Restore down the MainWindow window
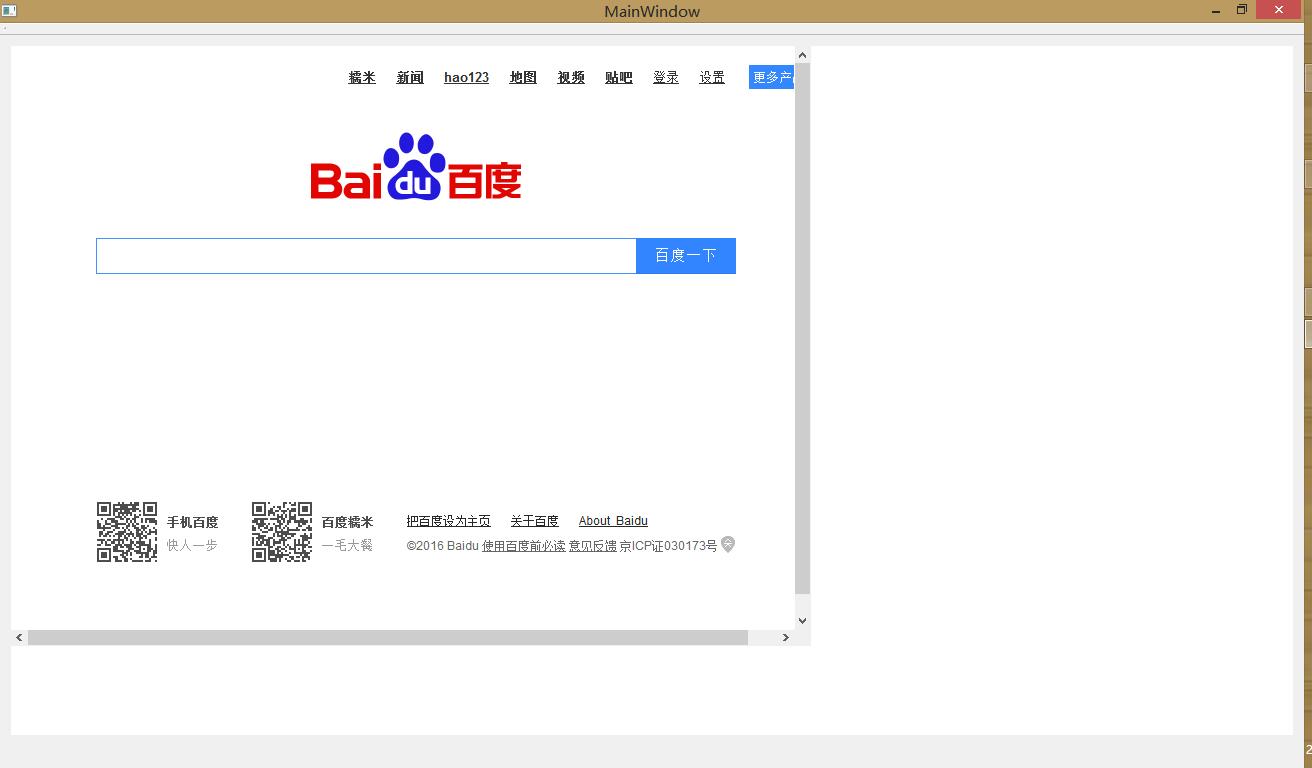This screenshot has width=1312, height=768. coord(1242,10)
